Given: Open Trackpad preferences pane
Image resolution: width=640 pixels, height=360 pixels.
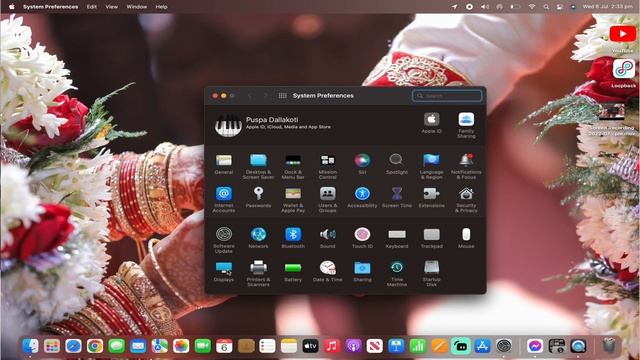Looking at the screenshot, I should [x=431, y=238].
